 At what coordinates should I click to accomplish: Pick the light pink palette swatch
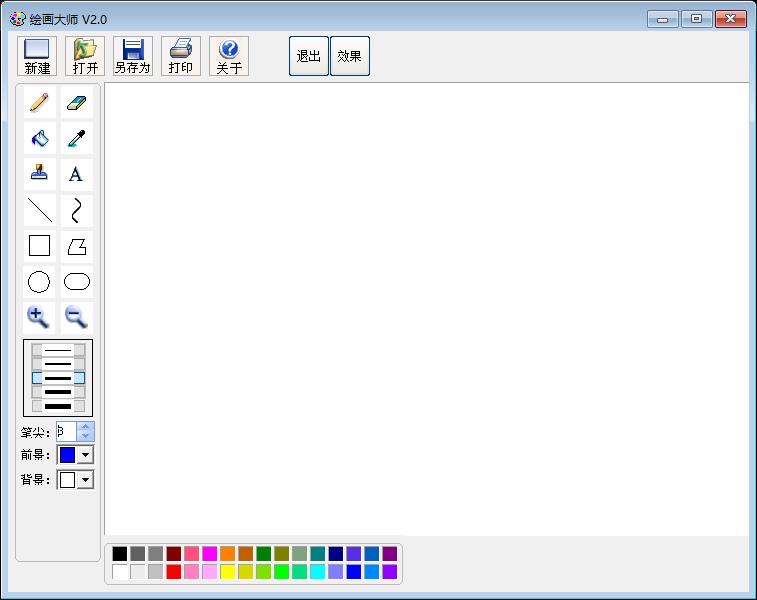(210, 572)
